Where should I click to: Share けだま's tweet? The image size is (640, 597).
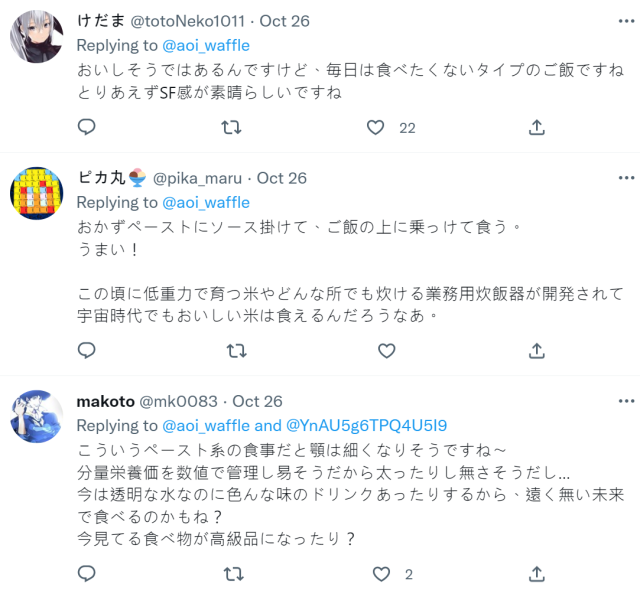pyautogui.click(x=537, y=127)
